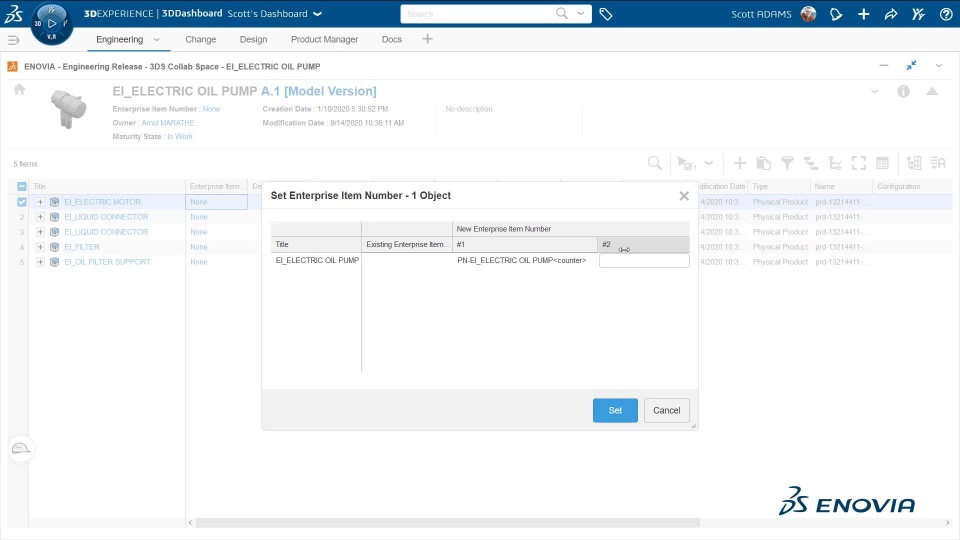The height and width of the screenshot is (540, 960).
Task: Open the tag icon beside search
Action: [x=606, y=14]
